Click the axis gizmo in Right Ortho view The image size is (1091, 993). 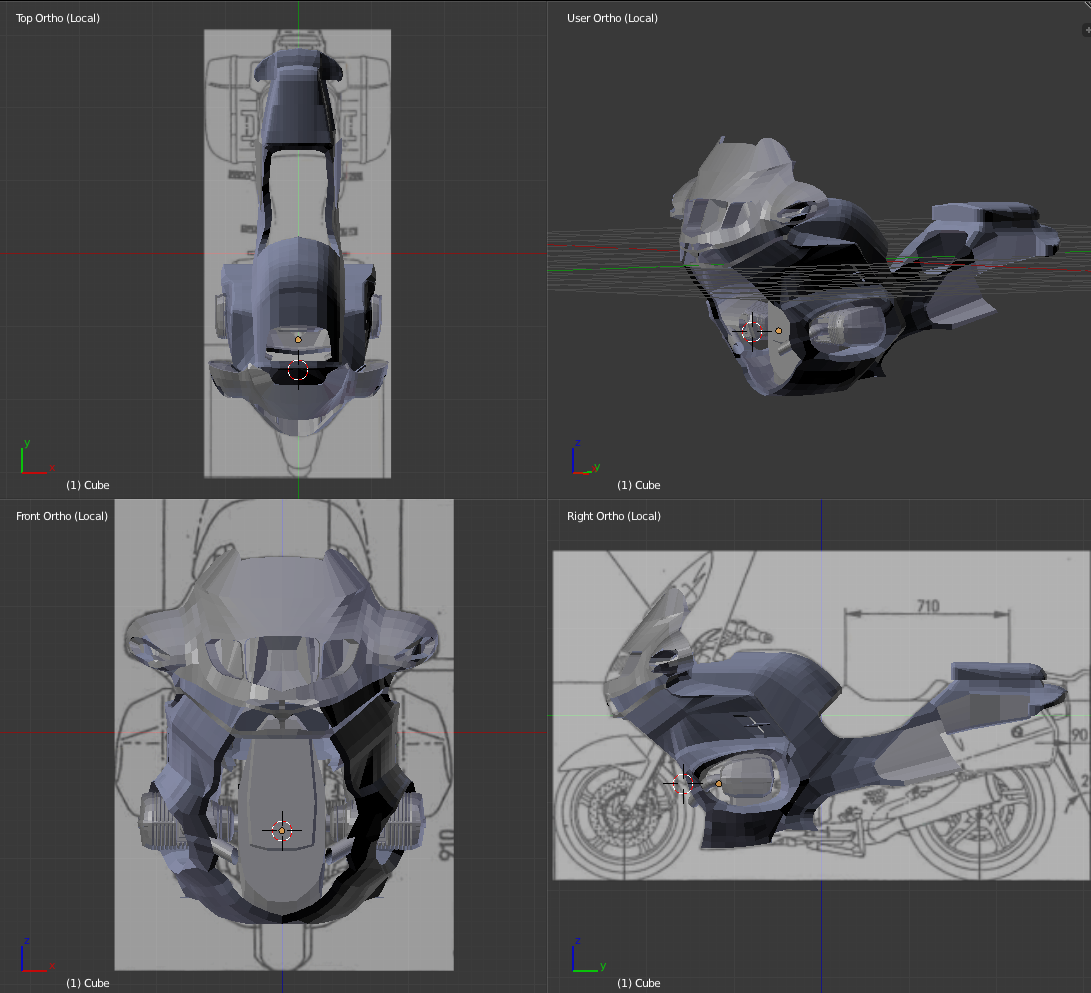pos(589,955)
